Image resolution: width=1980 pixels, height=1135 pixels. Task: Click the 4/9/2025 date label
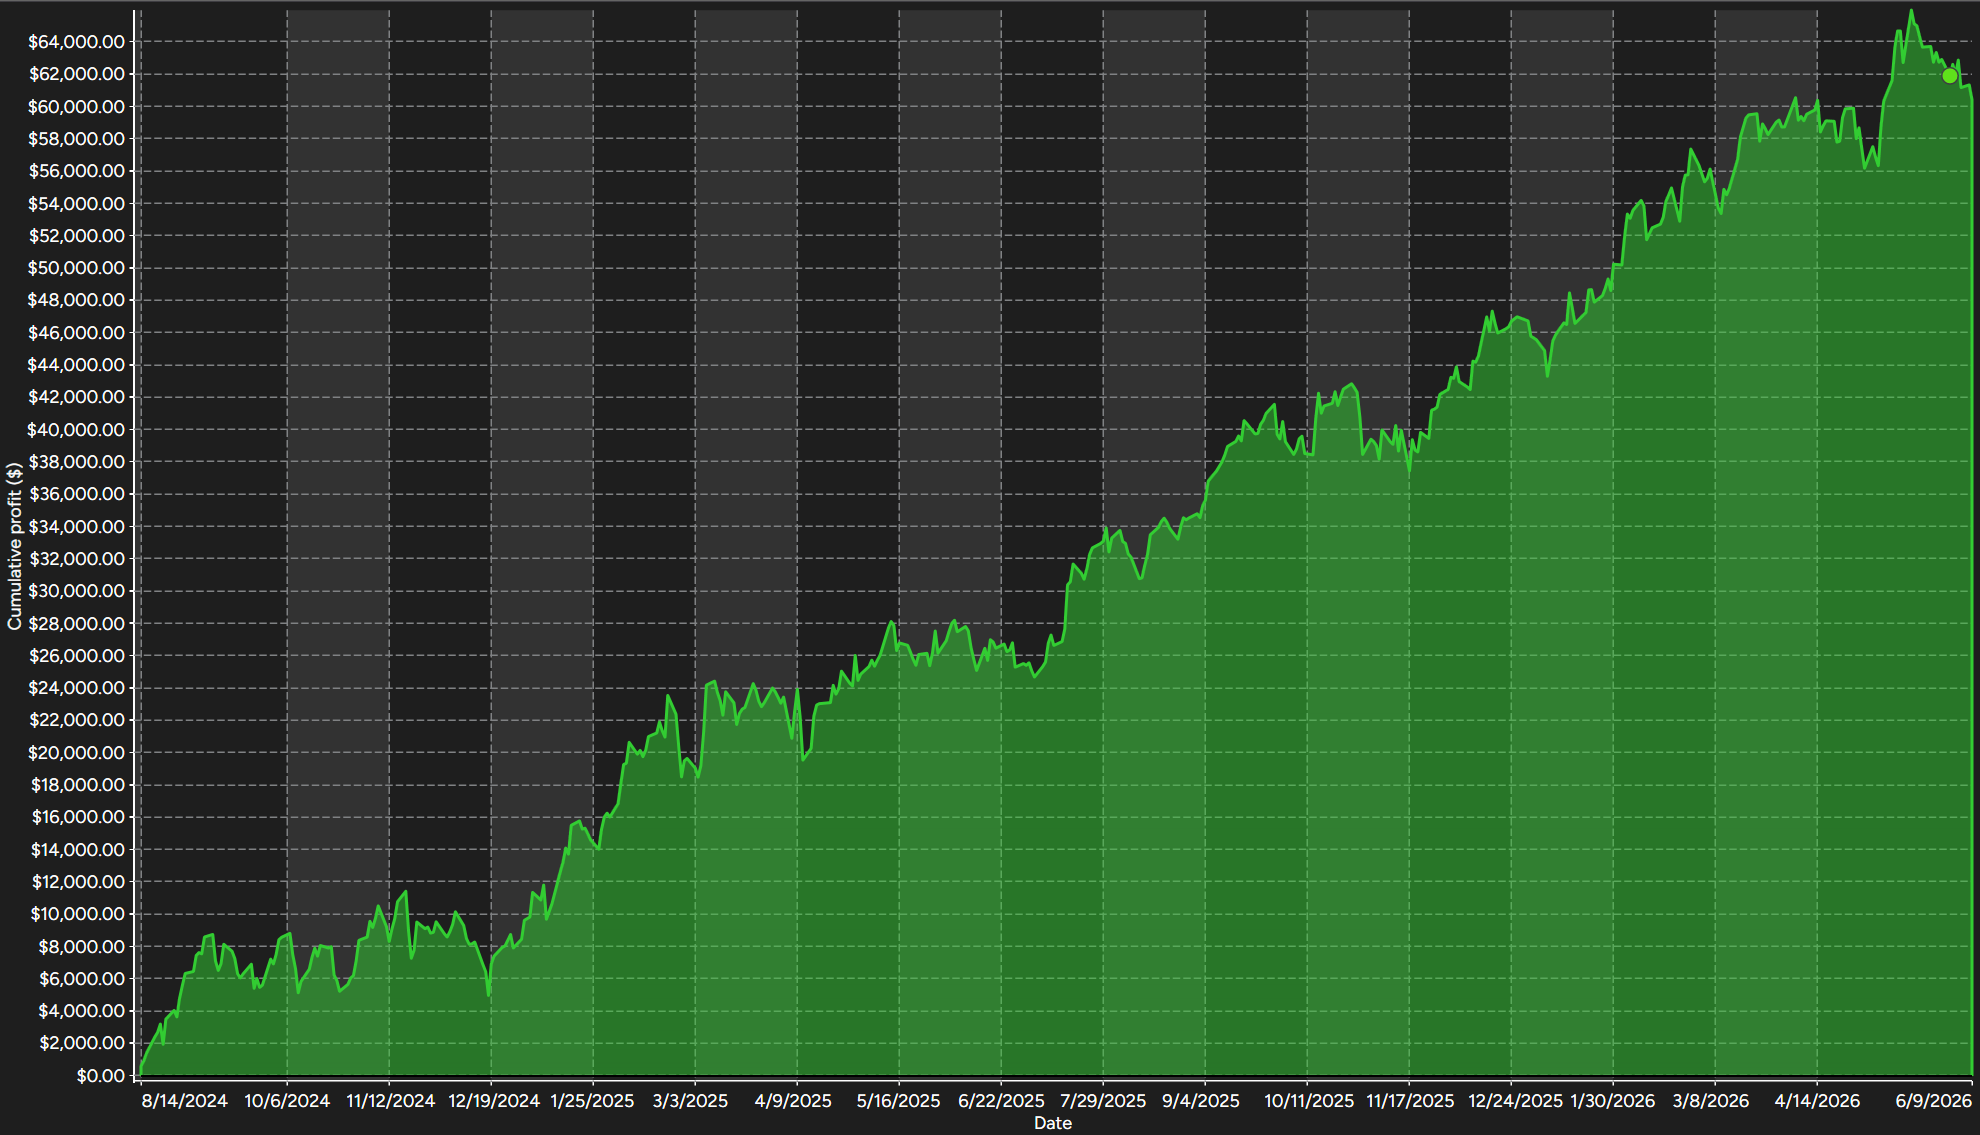tap(793, 1101)
